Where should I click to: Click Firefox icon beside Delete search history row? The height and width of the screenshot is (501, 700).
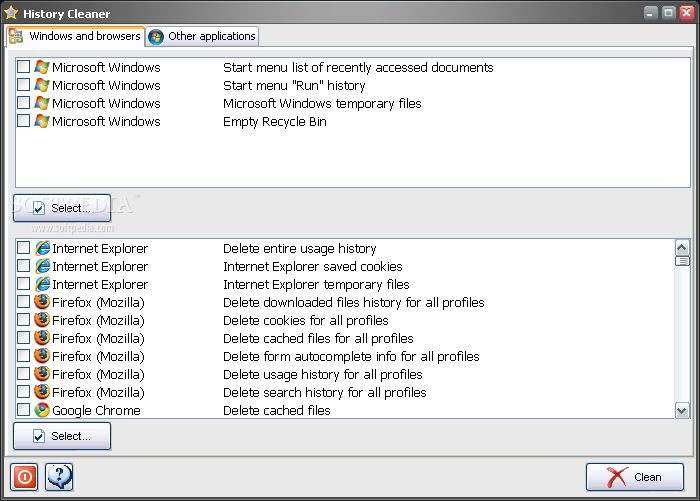pos(42,392)
